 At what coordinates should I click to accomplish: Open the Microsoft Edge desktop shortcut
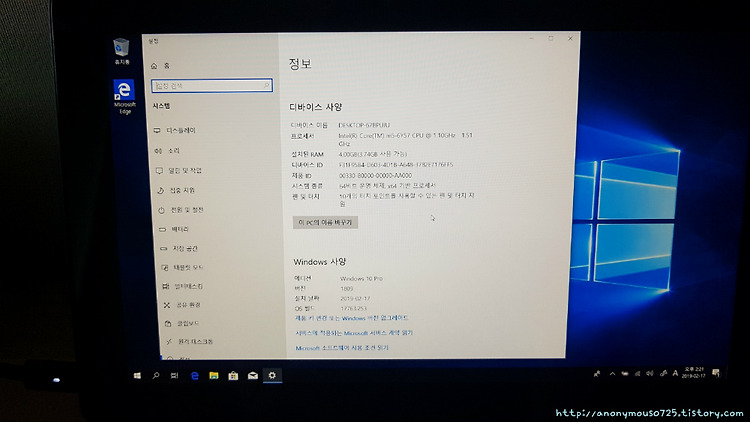pyautogui.click(x=124, y=97)
